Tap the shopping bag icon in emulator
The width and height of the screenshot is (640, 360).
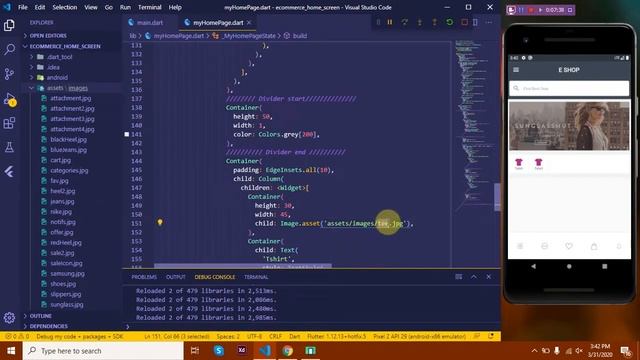pyautogui.click(x=594, y=246)
